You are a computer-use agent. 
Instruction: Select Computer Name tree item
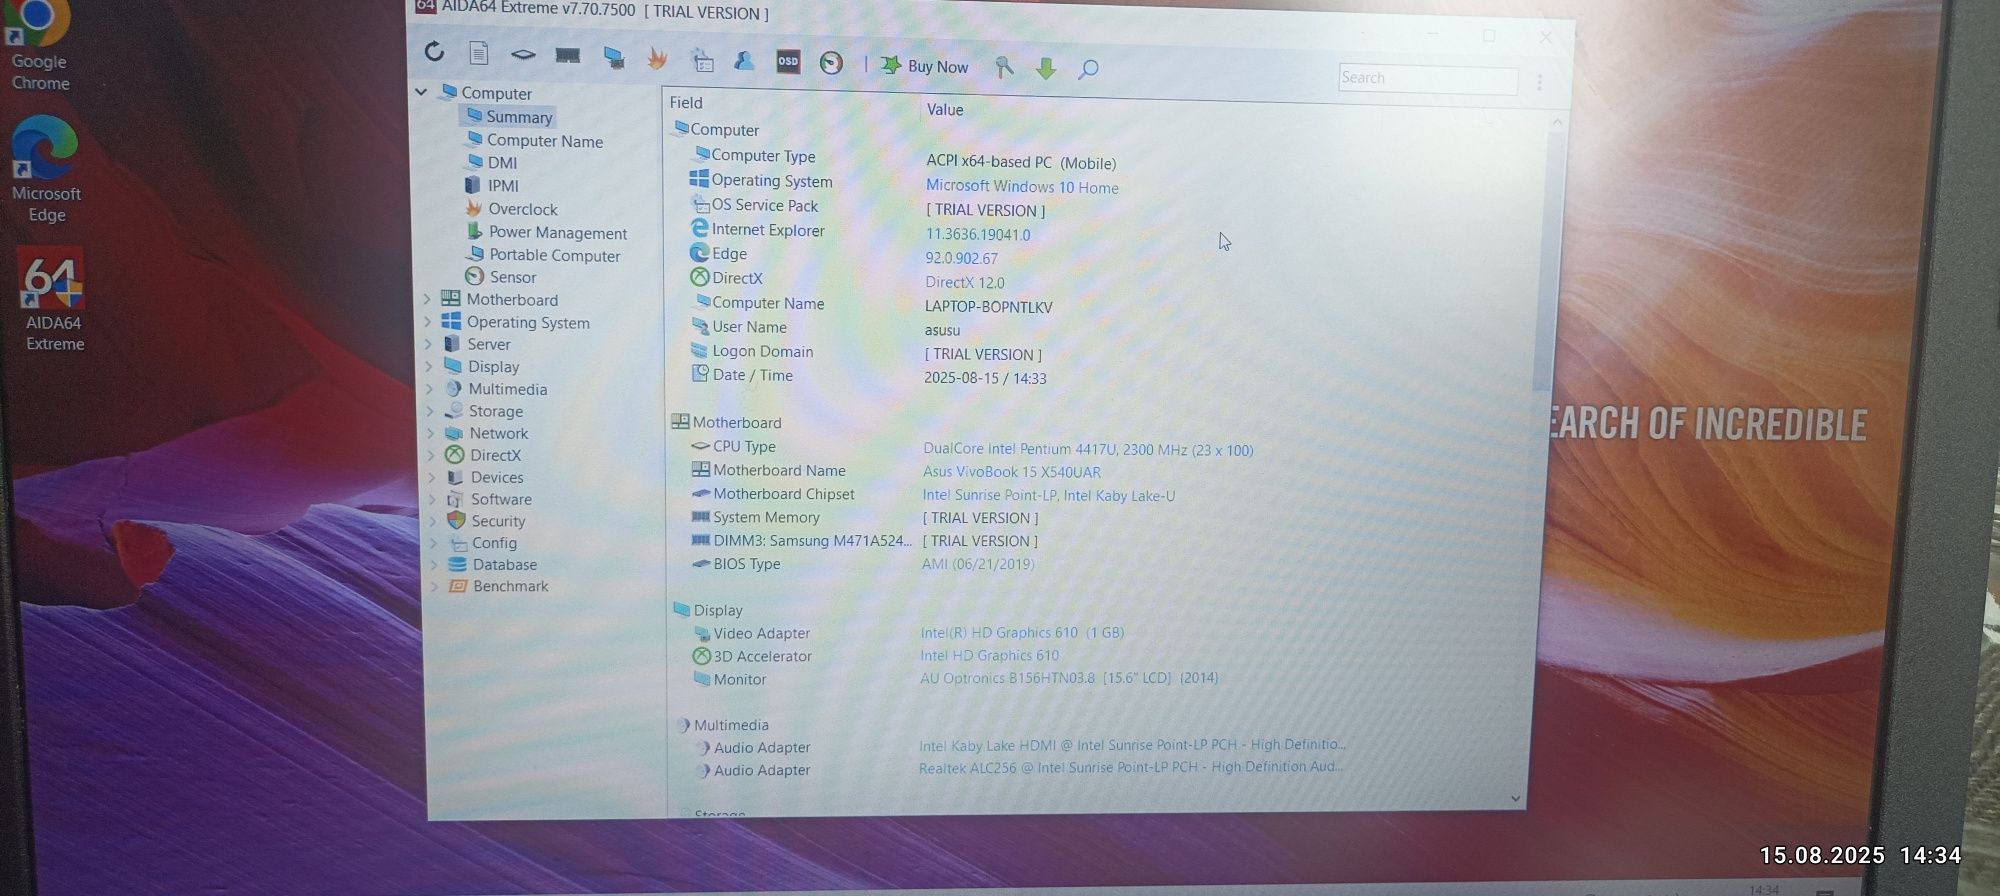(544, 141)
